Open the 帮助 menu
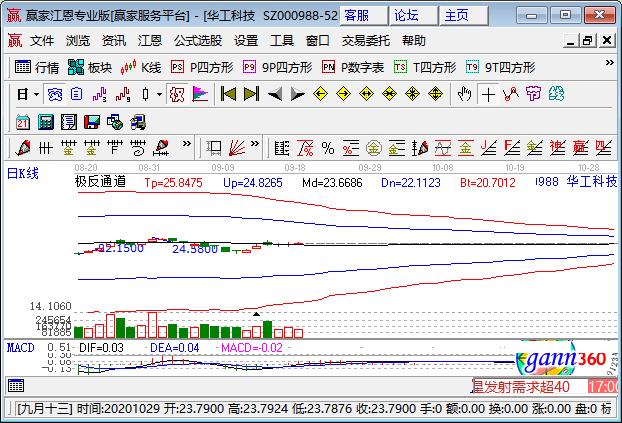Viewport: 622px width, 423px height. point(413,40)
